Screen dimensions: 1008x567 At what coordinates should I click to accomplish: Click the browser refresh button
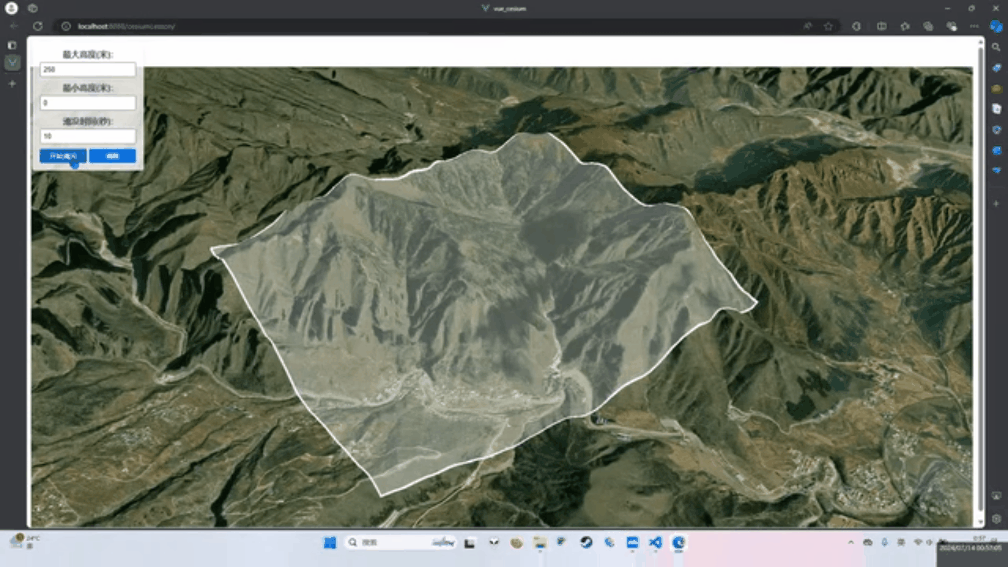coord(37,26)
